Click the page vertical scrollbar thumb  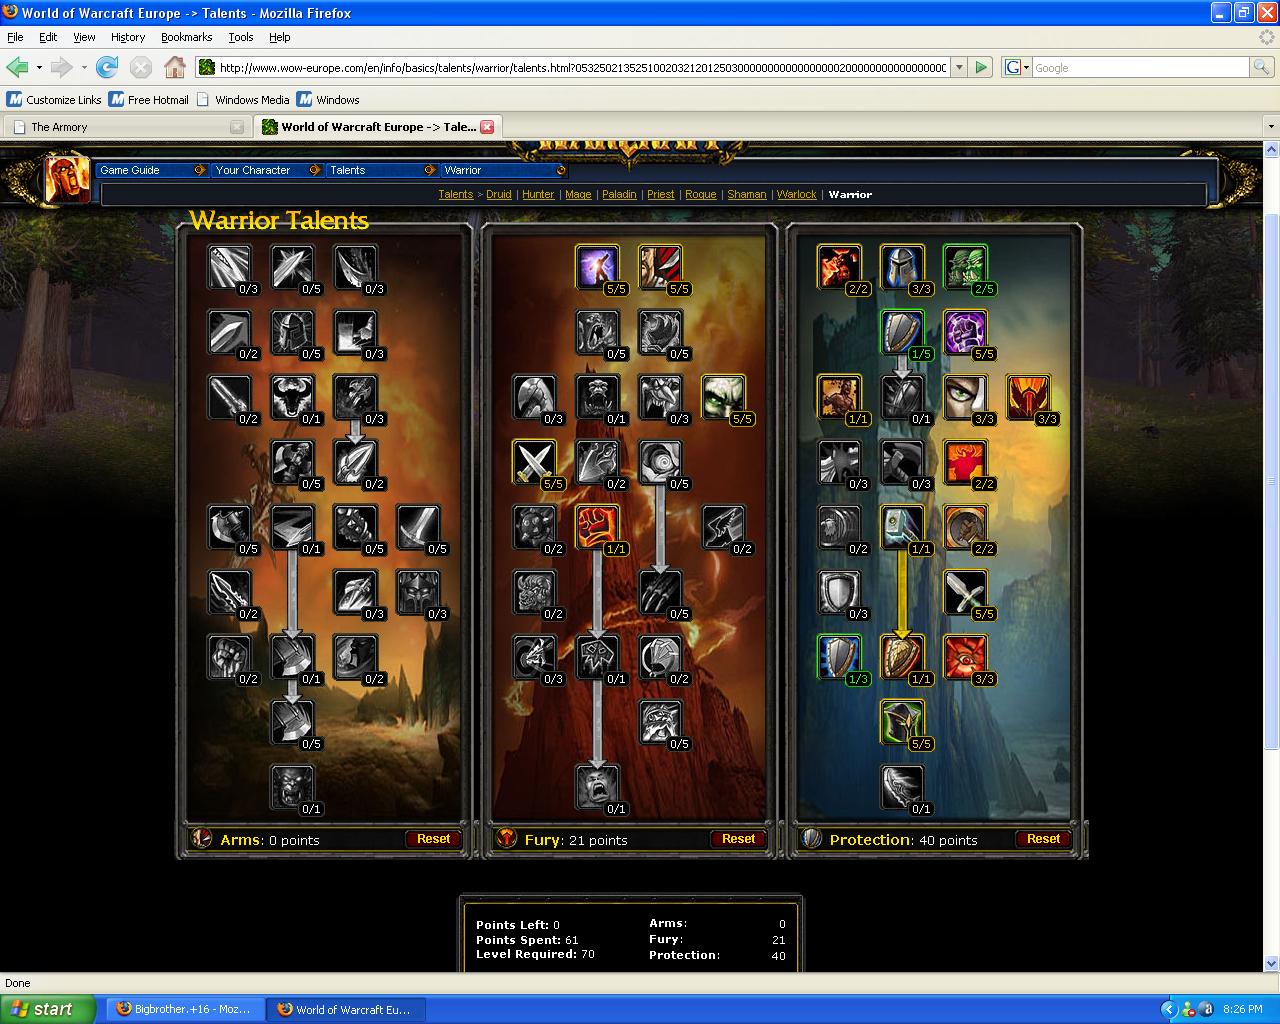(1271, 480)
